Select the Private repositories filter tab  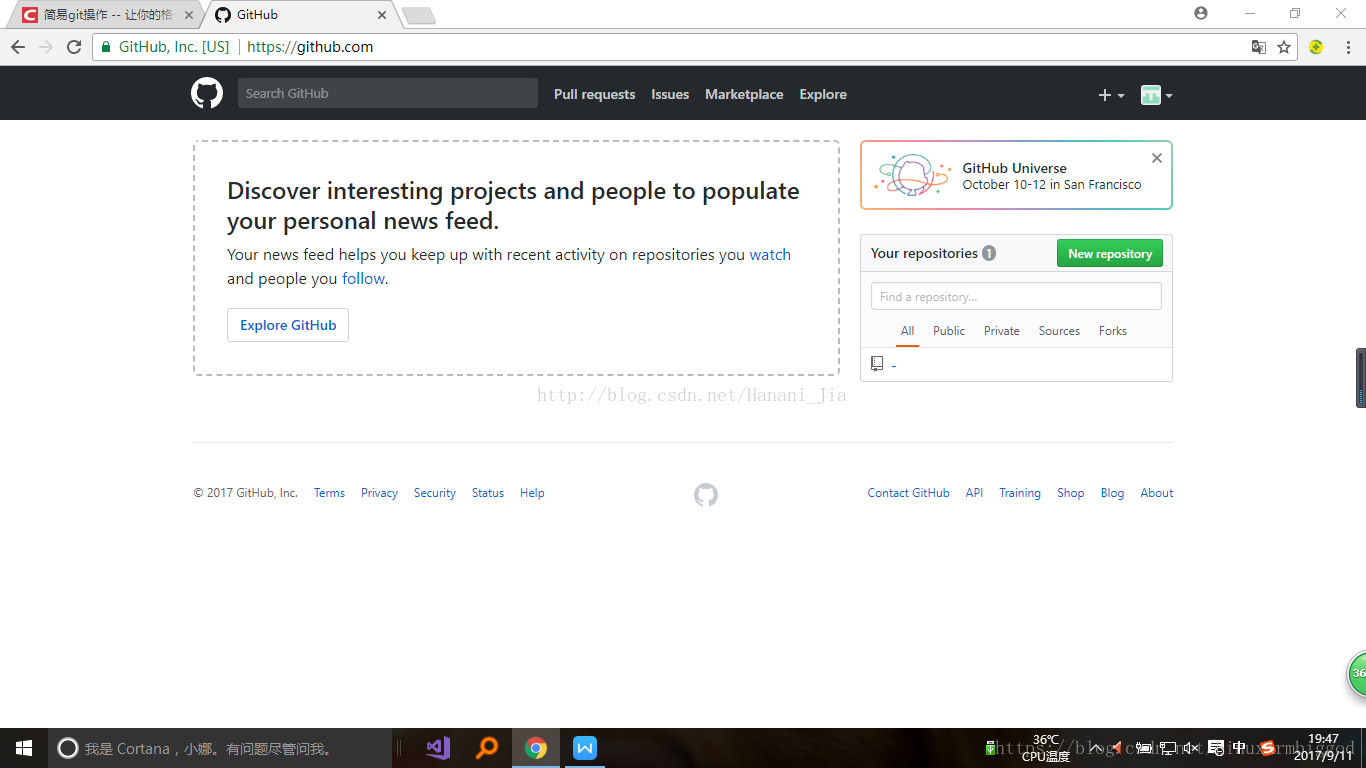click(1001, 331)
